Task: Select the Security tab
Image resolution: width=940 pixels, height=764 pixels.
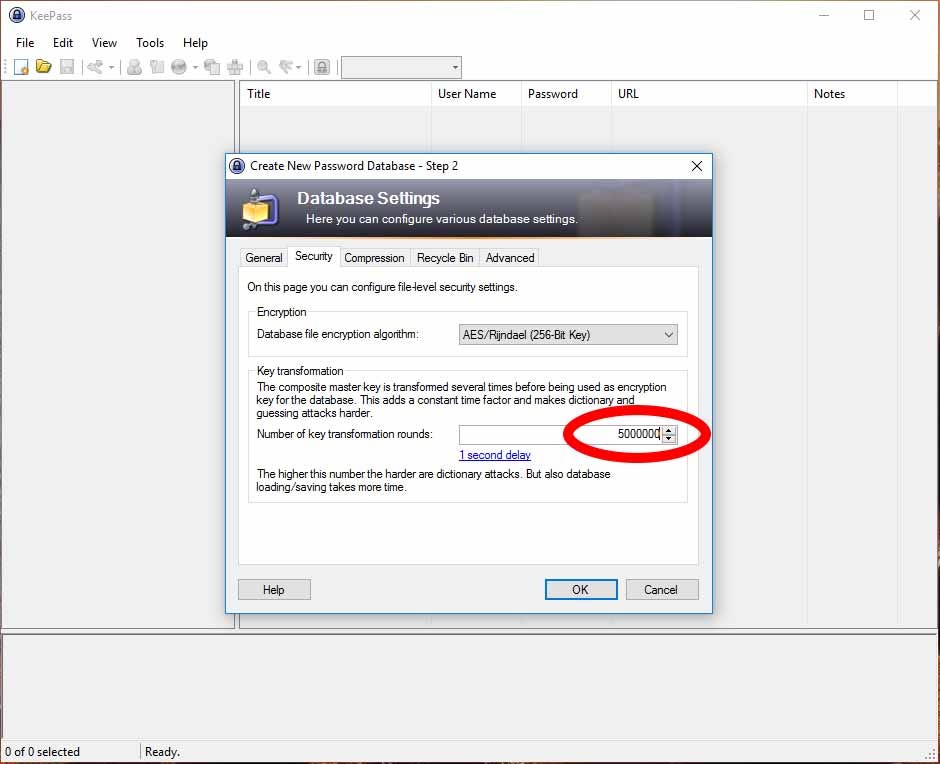Action: (x=314, y=256)
